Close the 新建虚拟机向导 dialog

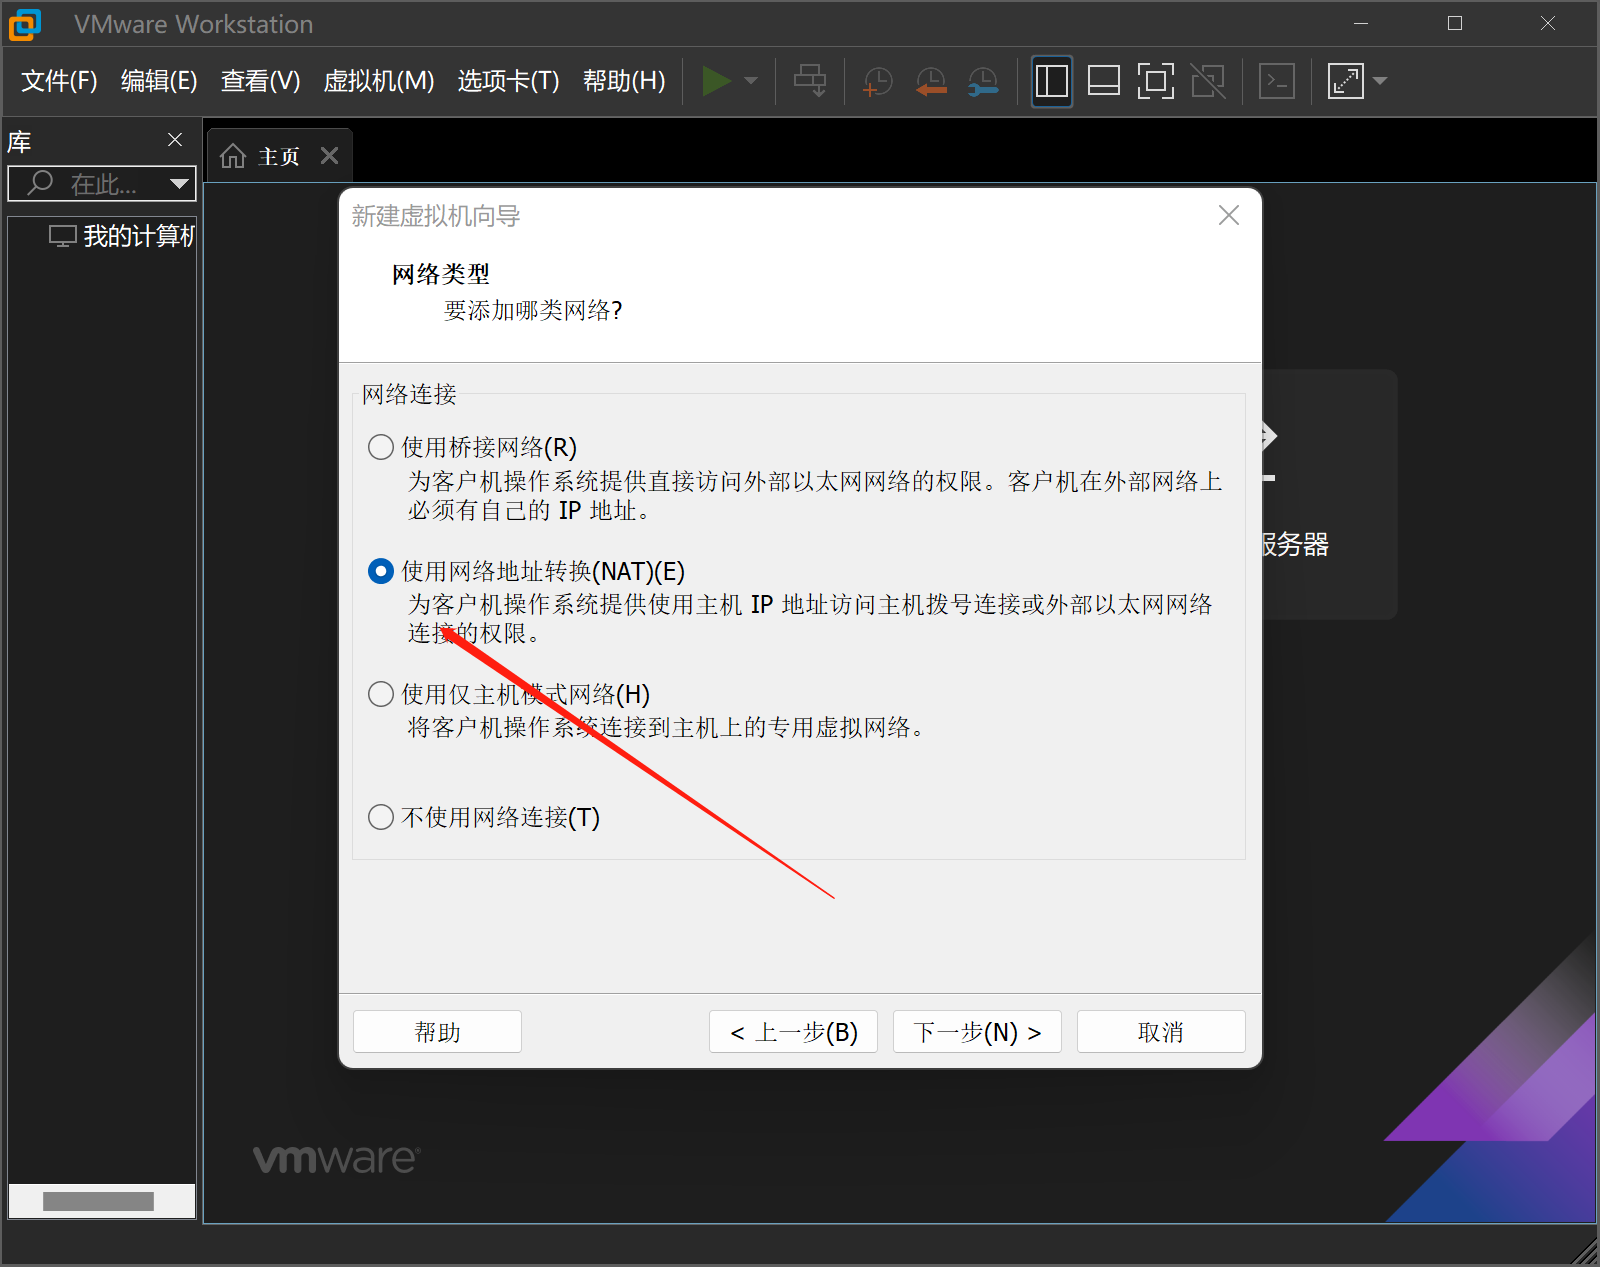click(1229, 215)
